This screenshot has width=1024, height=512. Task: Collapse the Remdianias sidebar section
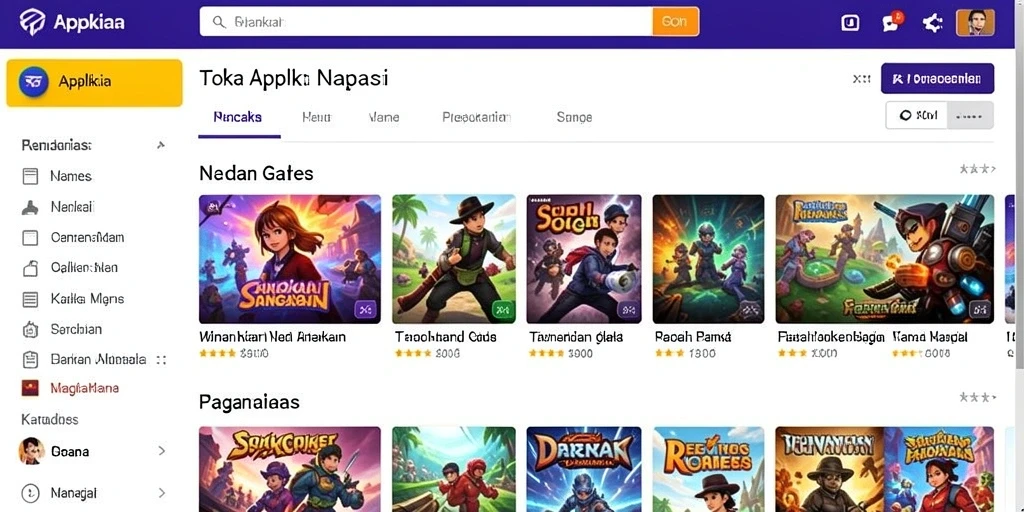point(161,145)
